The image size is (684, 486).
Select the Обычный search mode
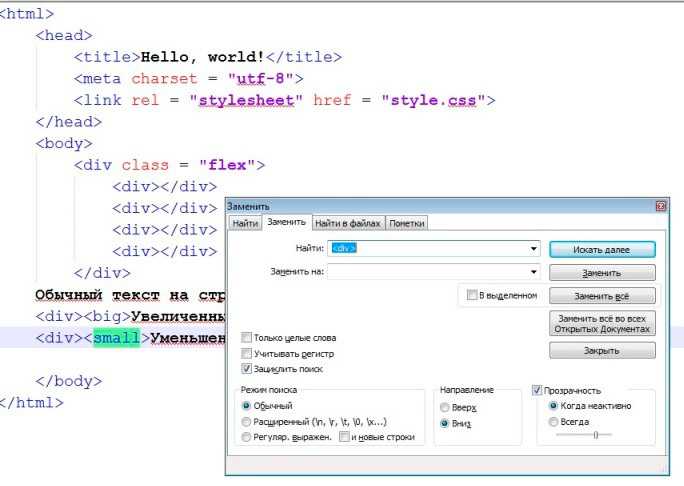coord(246,406)
